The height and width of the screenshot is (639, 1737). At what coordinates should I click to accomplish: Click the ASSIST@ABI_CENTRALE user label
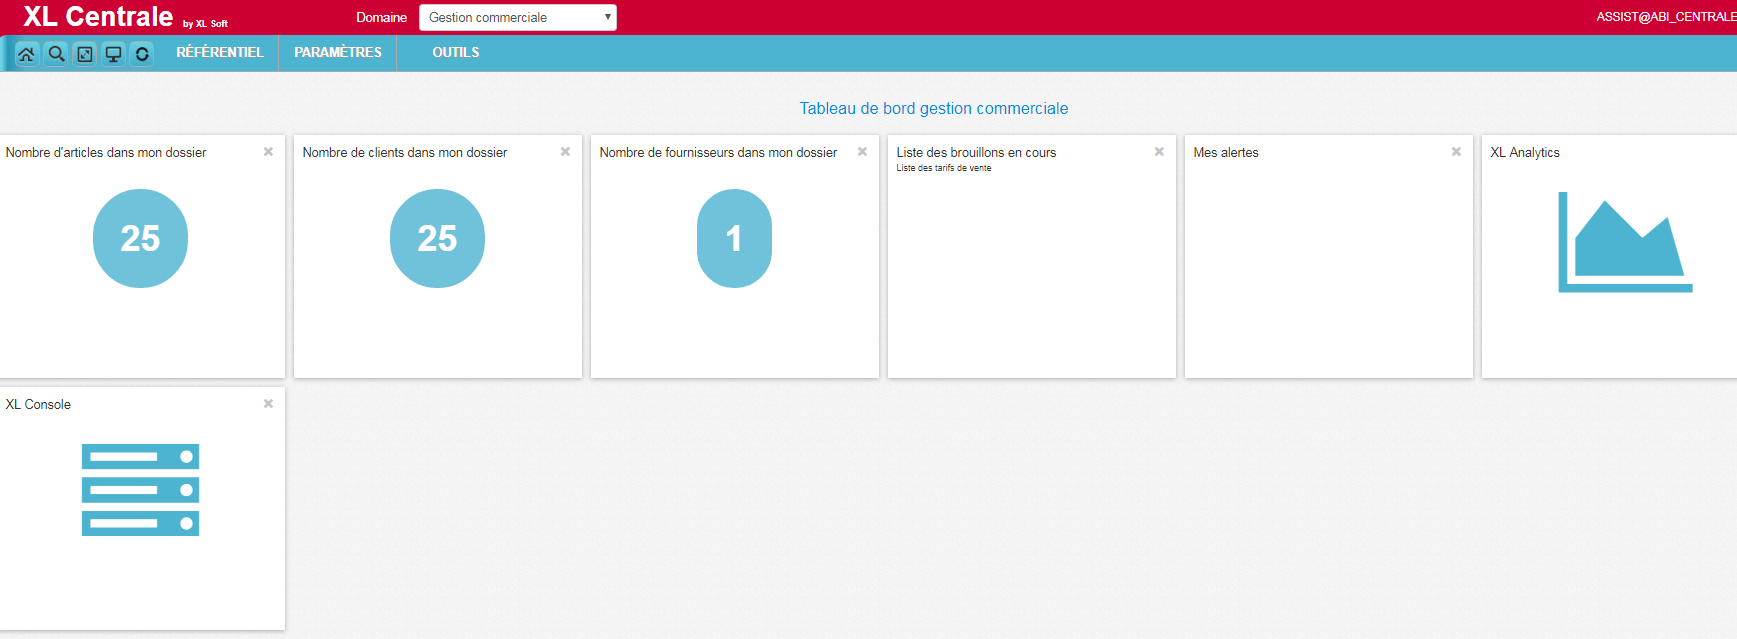pos(1666,17)
